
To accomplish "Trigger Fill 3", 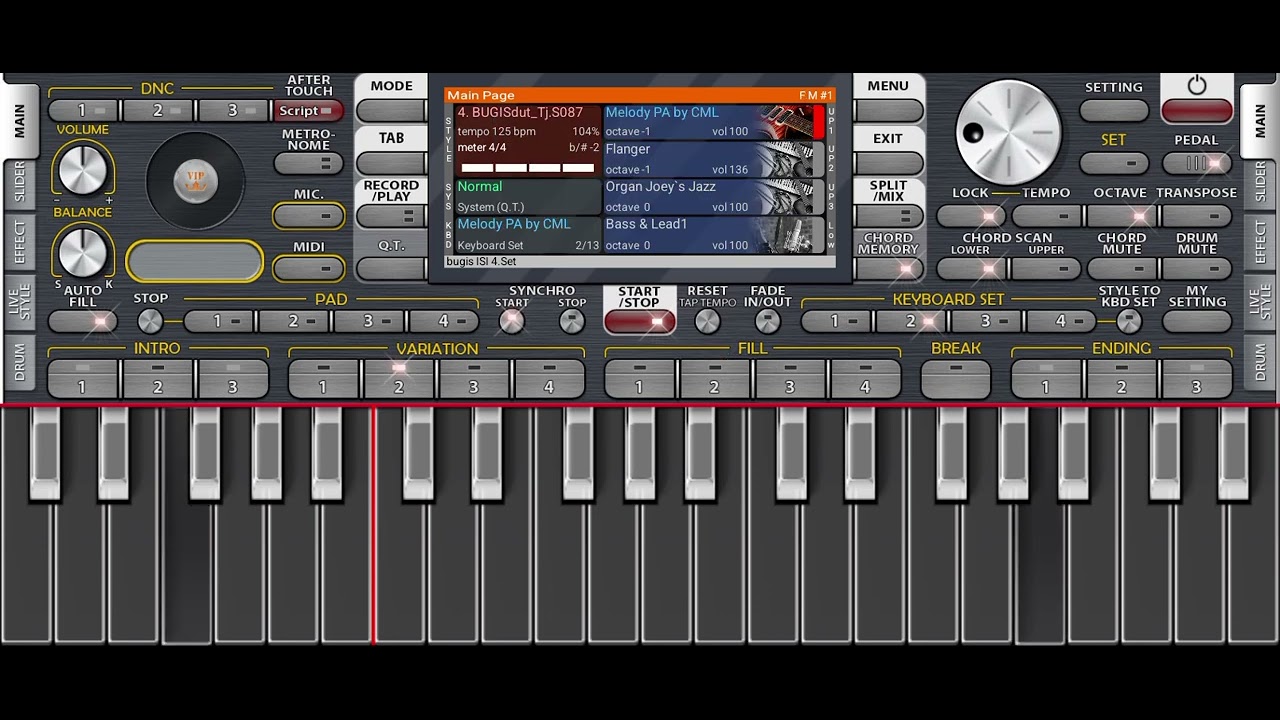I will click(790, 379).
